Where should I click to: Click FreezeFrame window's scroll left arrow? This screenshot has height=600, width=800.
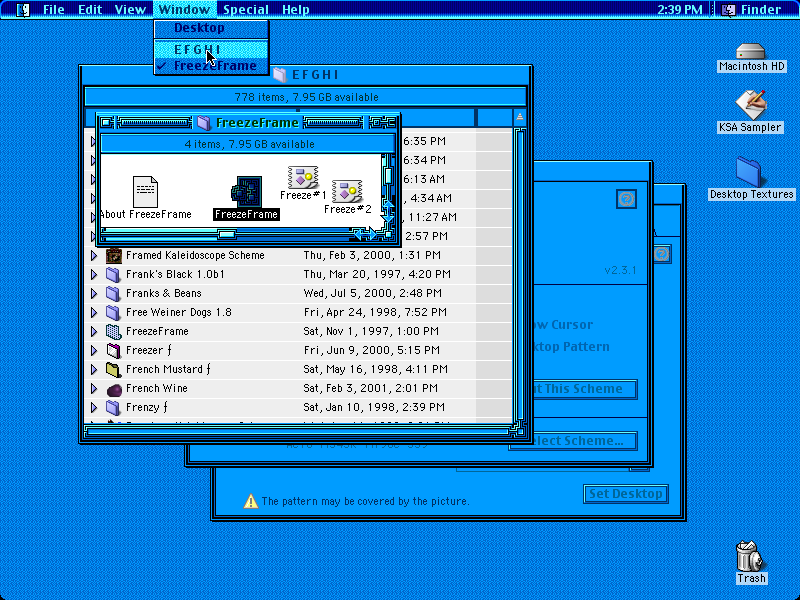pos(359,235)
